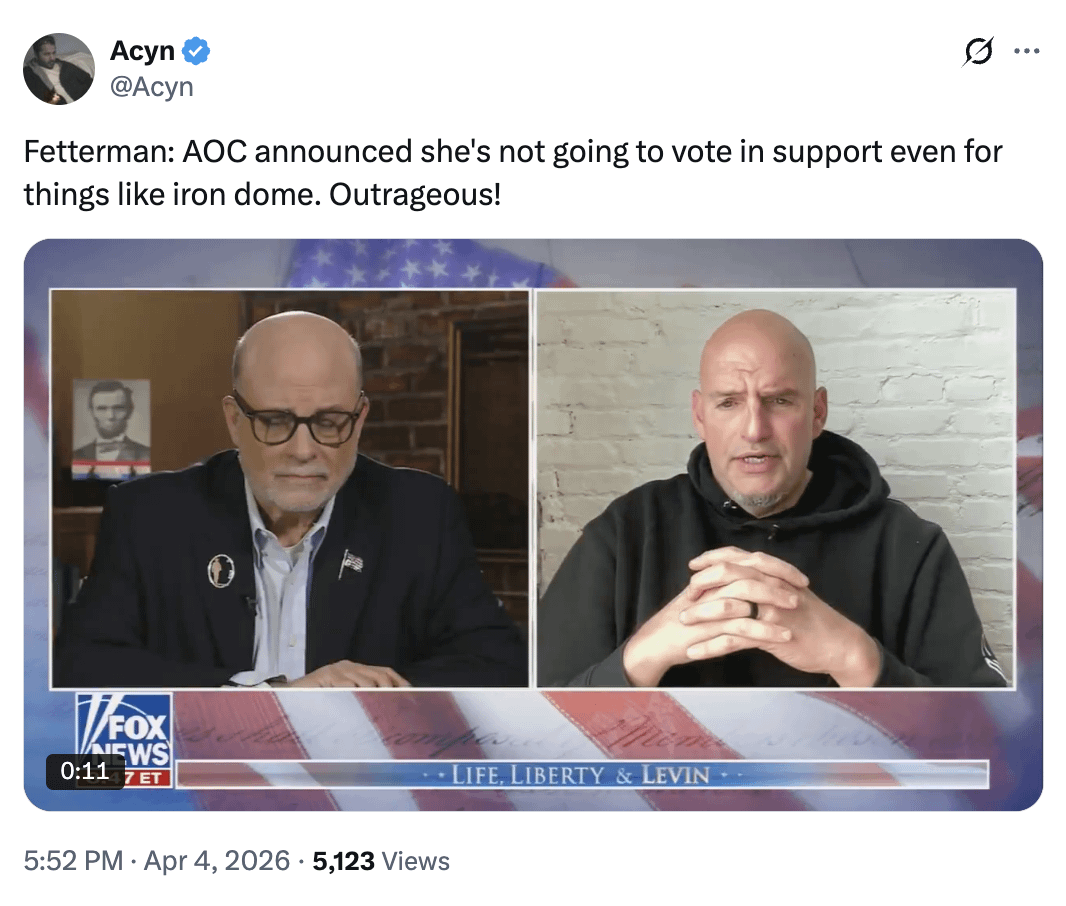The width and height of the screenshot is (1066, 906).
Task: Open the three-dot More options menu
Action: click(x=1027, y=53)
